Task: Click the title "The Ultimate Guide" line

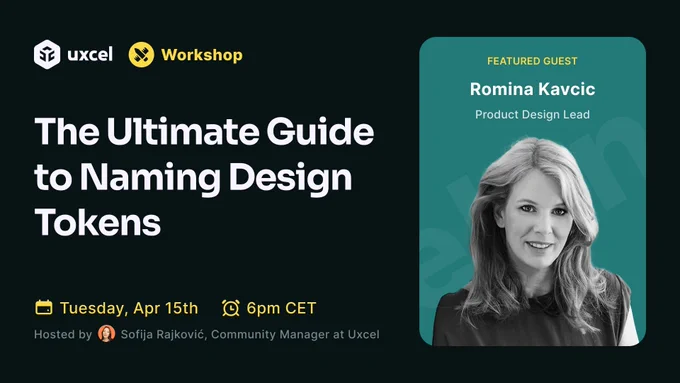Action: [x=204, y=131]
